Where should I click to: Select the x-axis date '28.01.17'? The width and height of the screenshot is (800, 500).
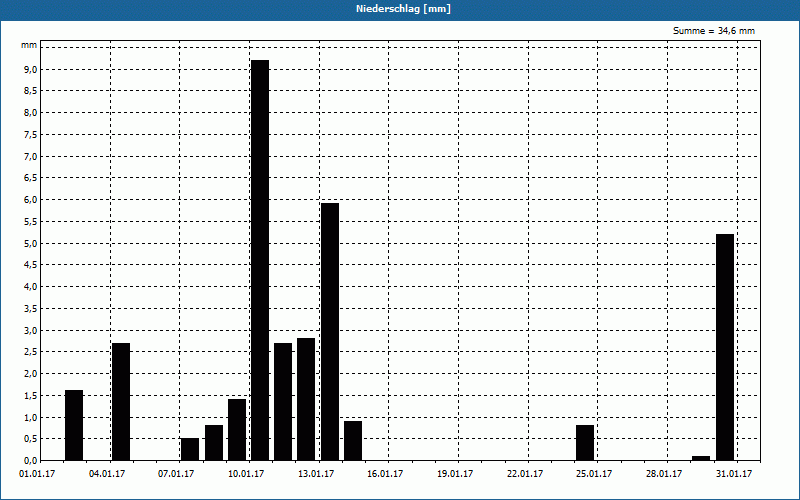click(x=664, y=474)
